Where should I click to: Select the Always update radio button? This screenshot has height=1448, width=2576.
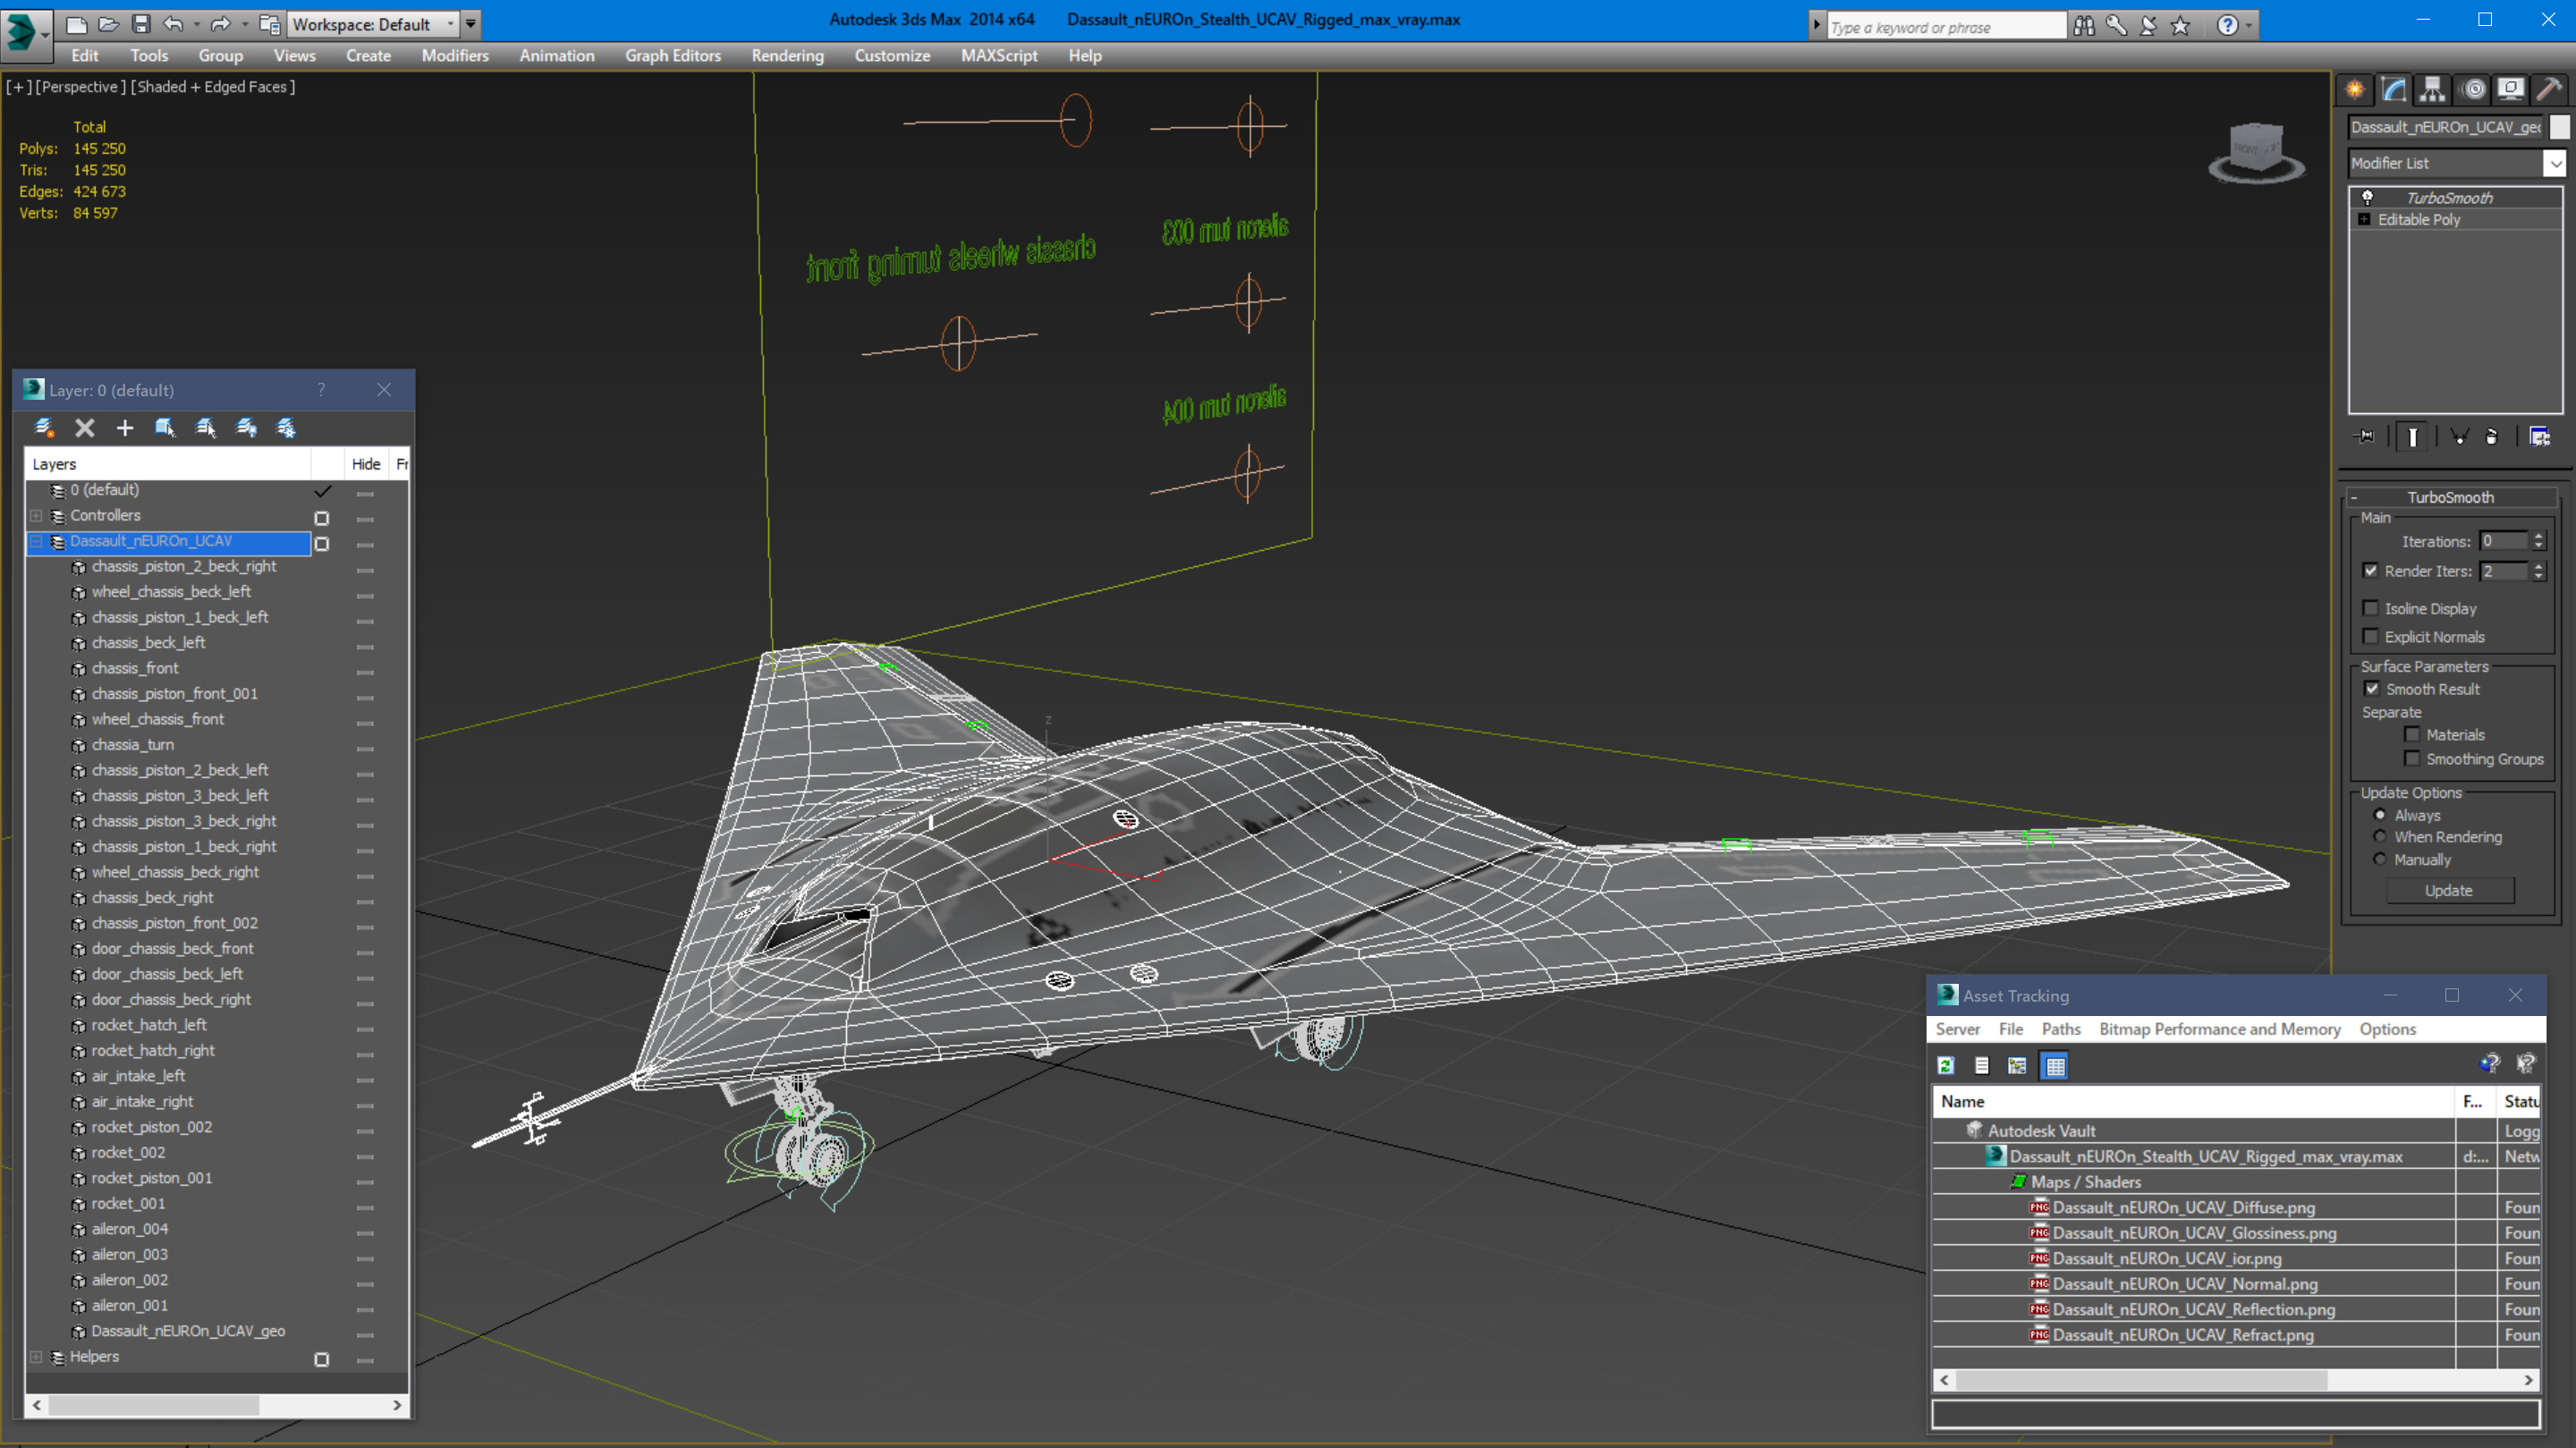point(2380,815)
